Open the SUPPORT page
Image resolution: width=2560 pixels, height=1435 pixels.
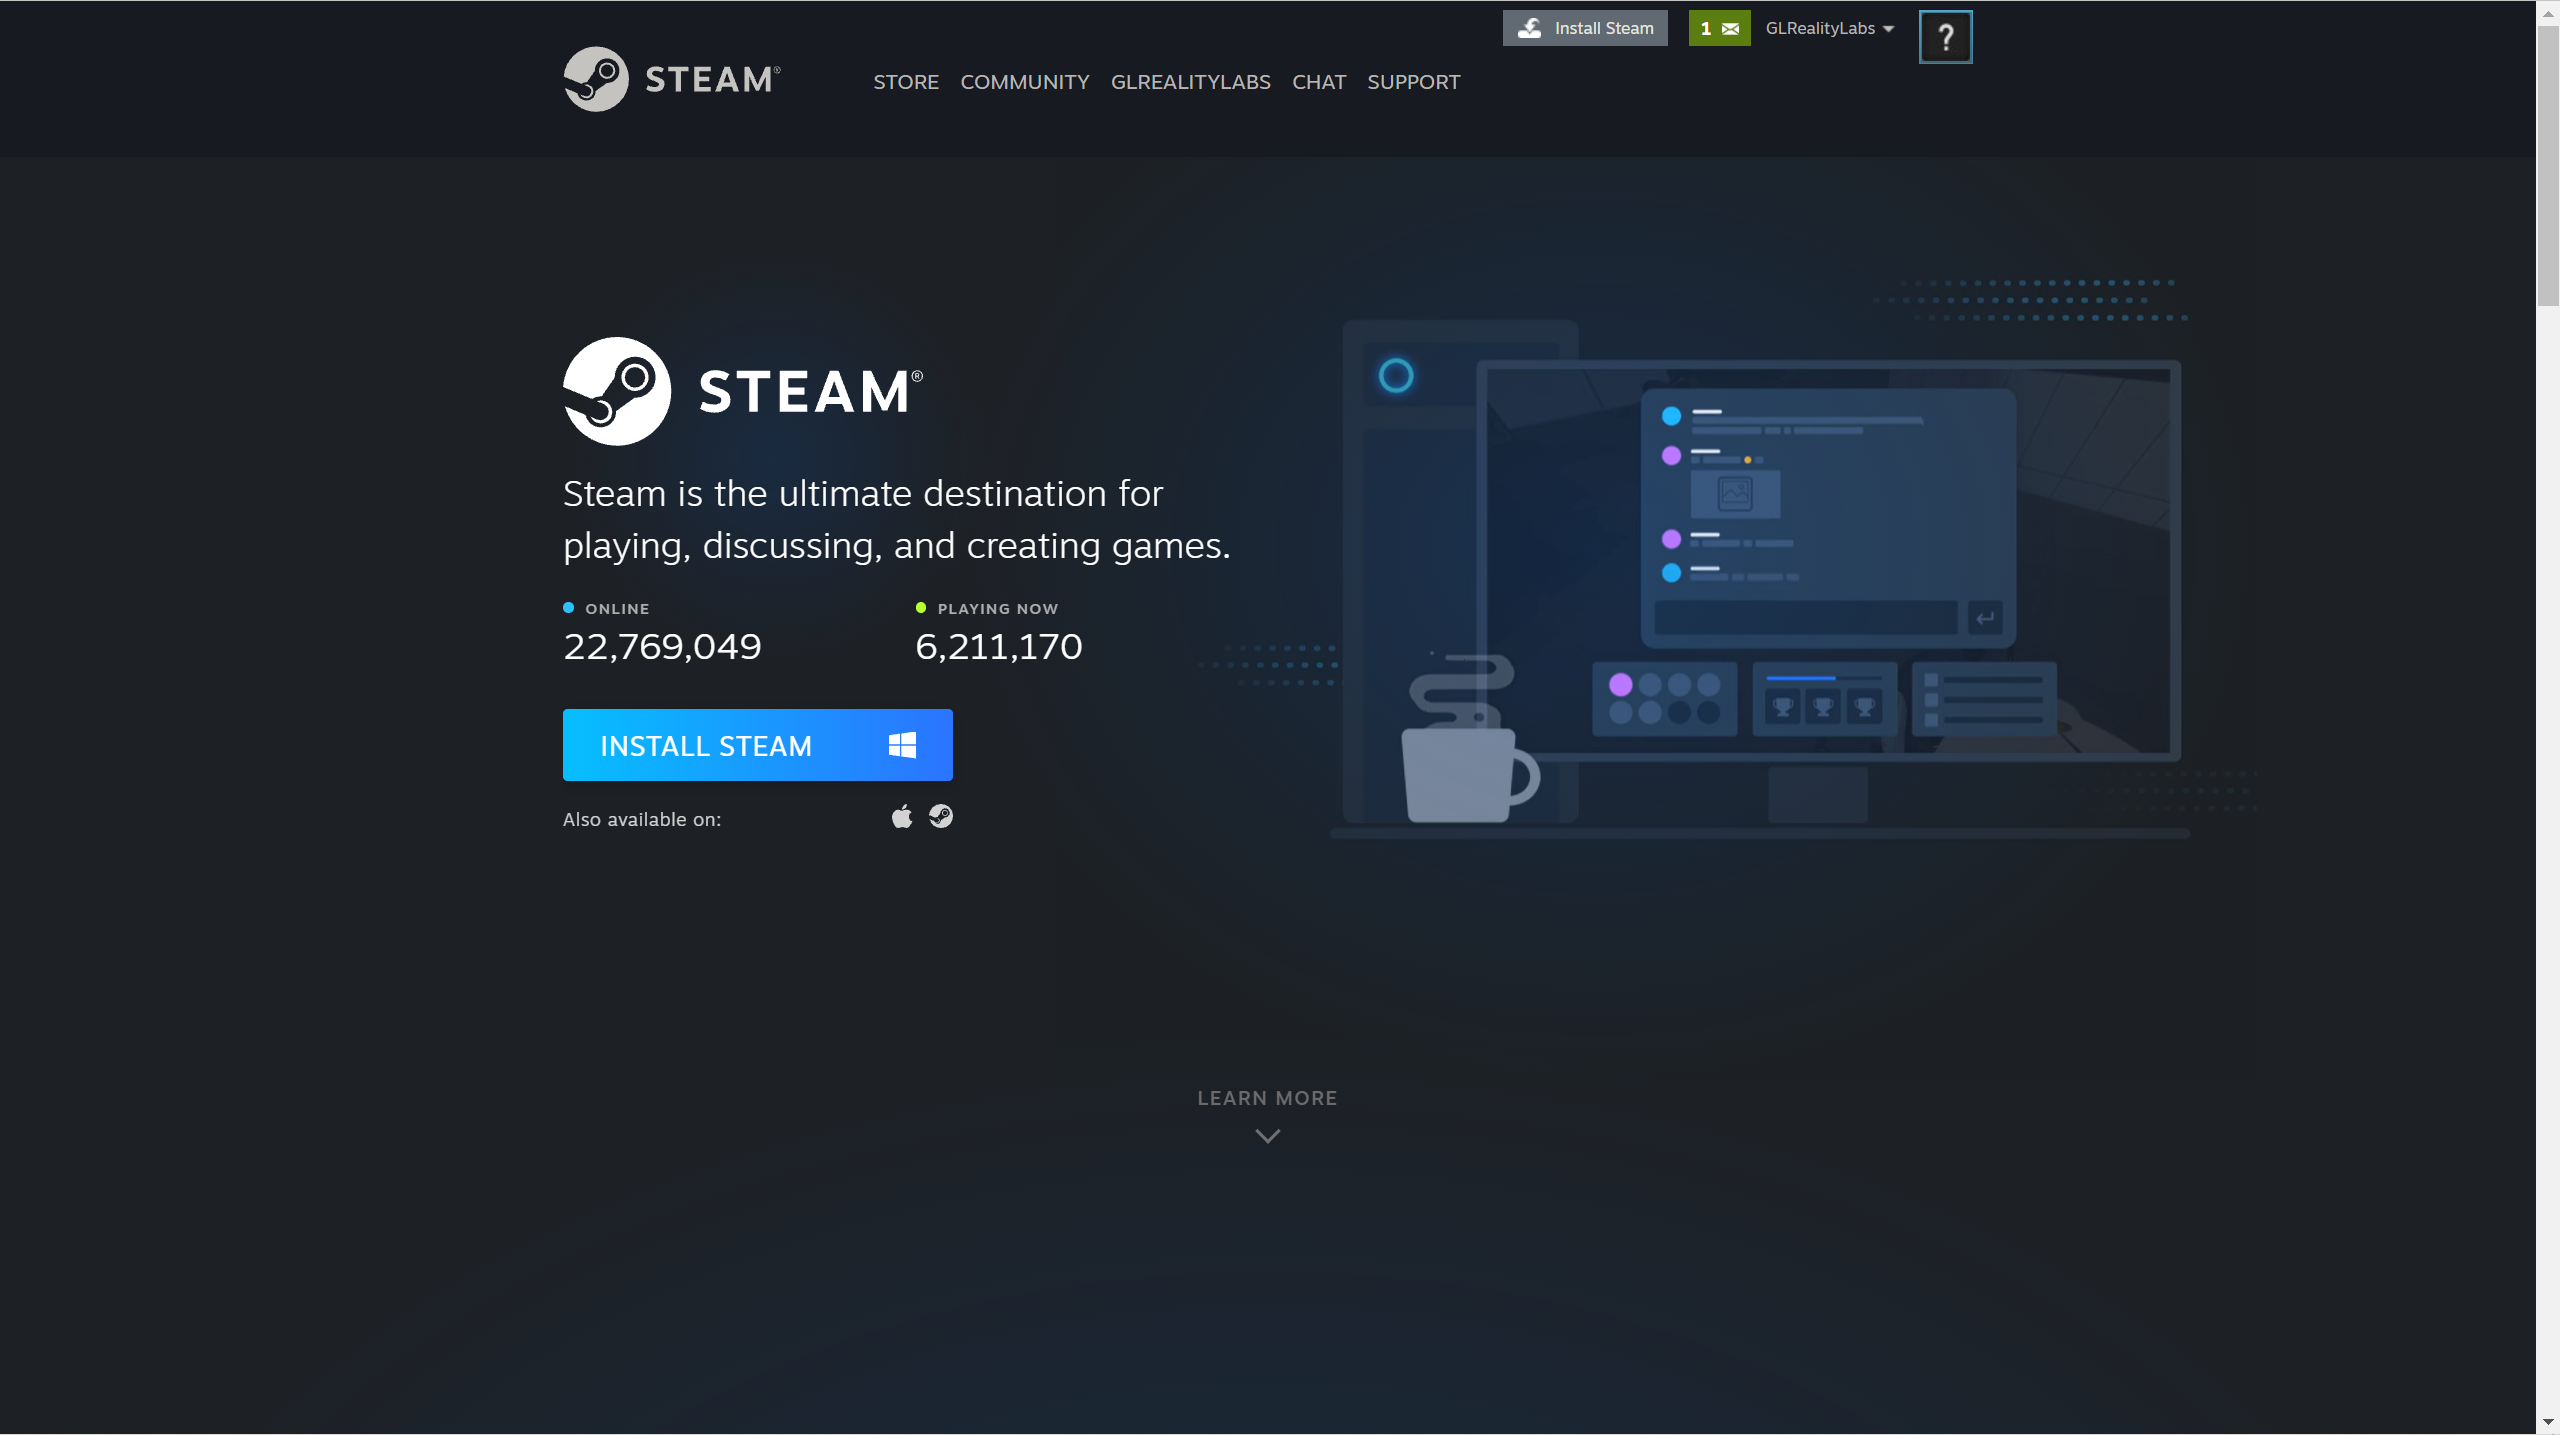click(1413, 82)
